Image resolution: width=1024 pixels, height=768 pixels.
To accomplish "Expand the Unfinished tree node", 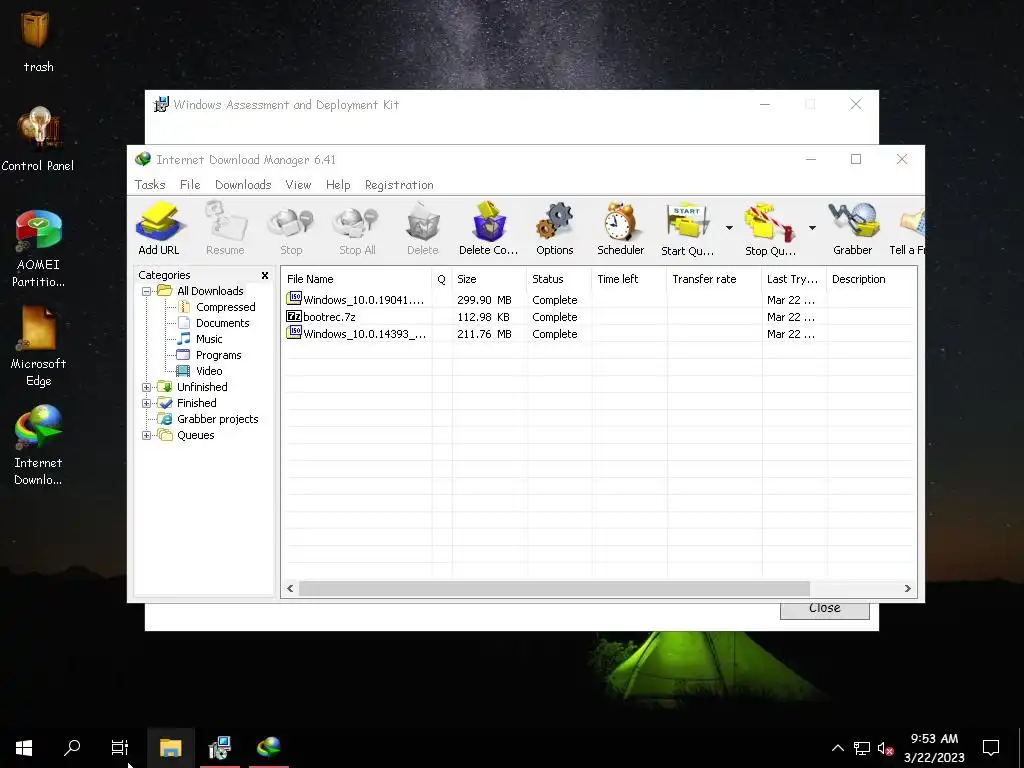I will 146,387.
